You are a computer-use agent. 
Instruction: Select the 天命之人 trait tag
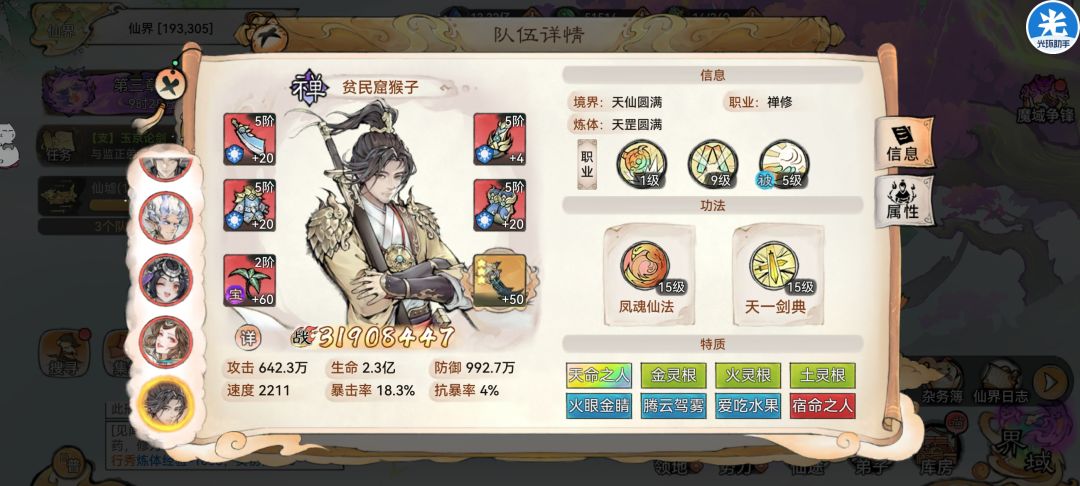pyautogui.click(x=599, y=376)
